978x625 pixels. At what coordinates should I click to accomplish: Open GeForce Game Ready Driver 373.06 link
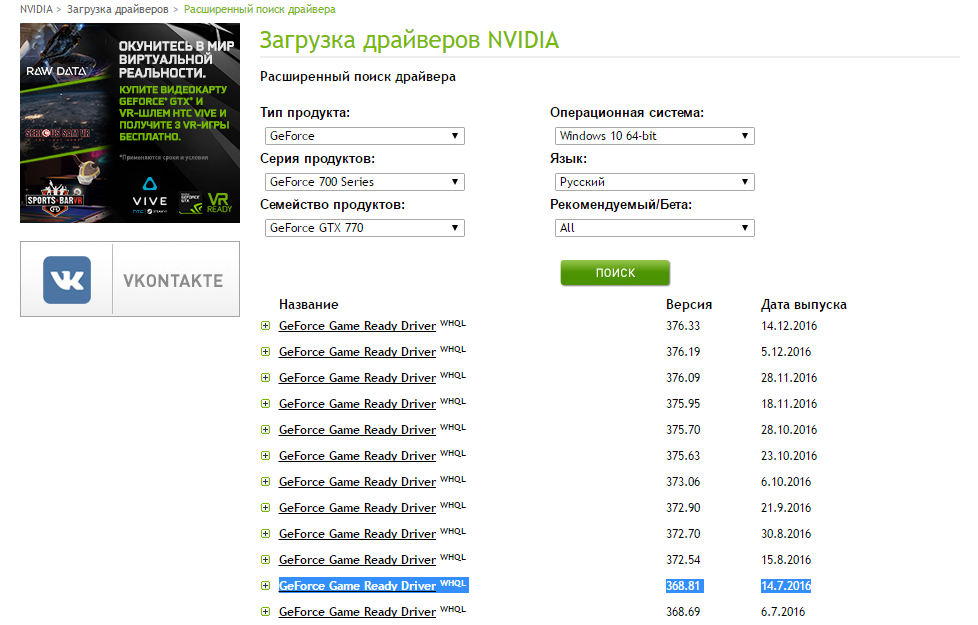click(357, 482)
